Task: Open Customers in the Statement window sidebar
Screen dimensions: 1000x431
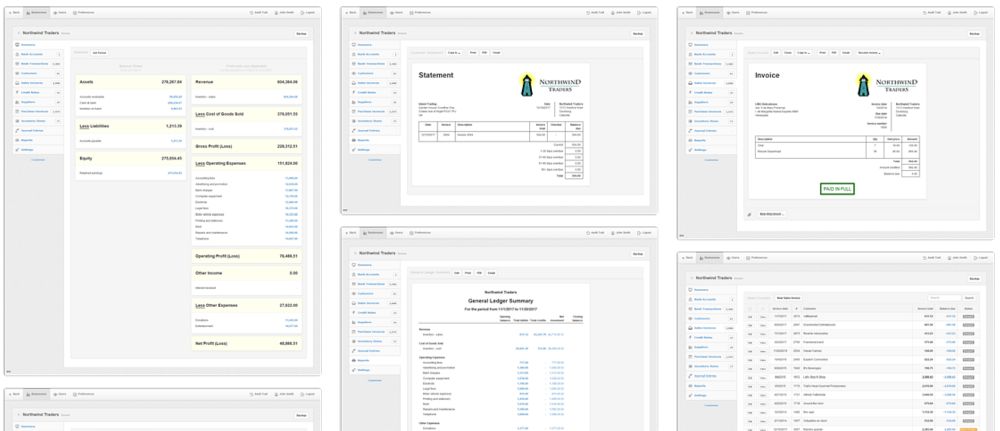Action: [x=360, y=72]
